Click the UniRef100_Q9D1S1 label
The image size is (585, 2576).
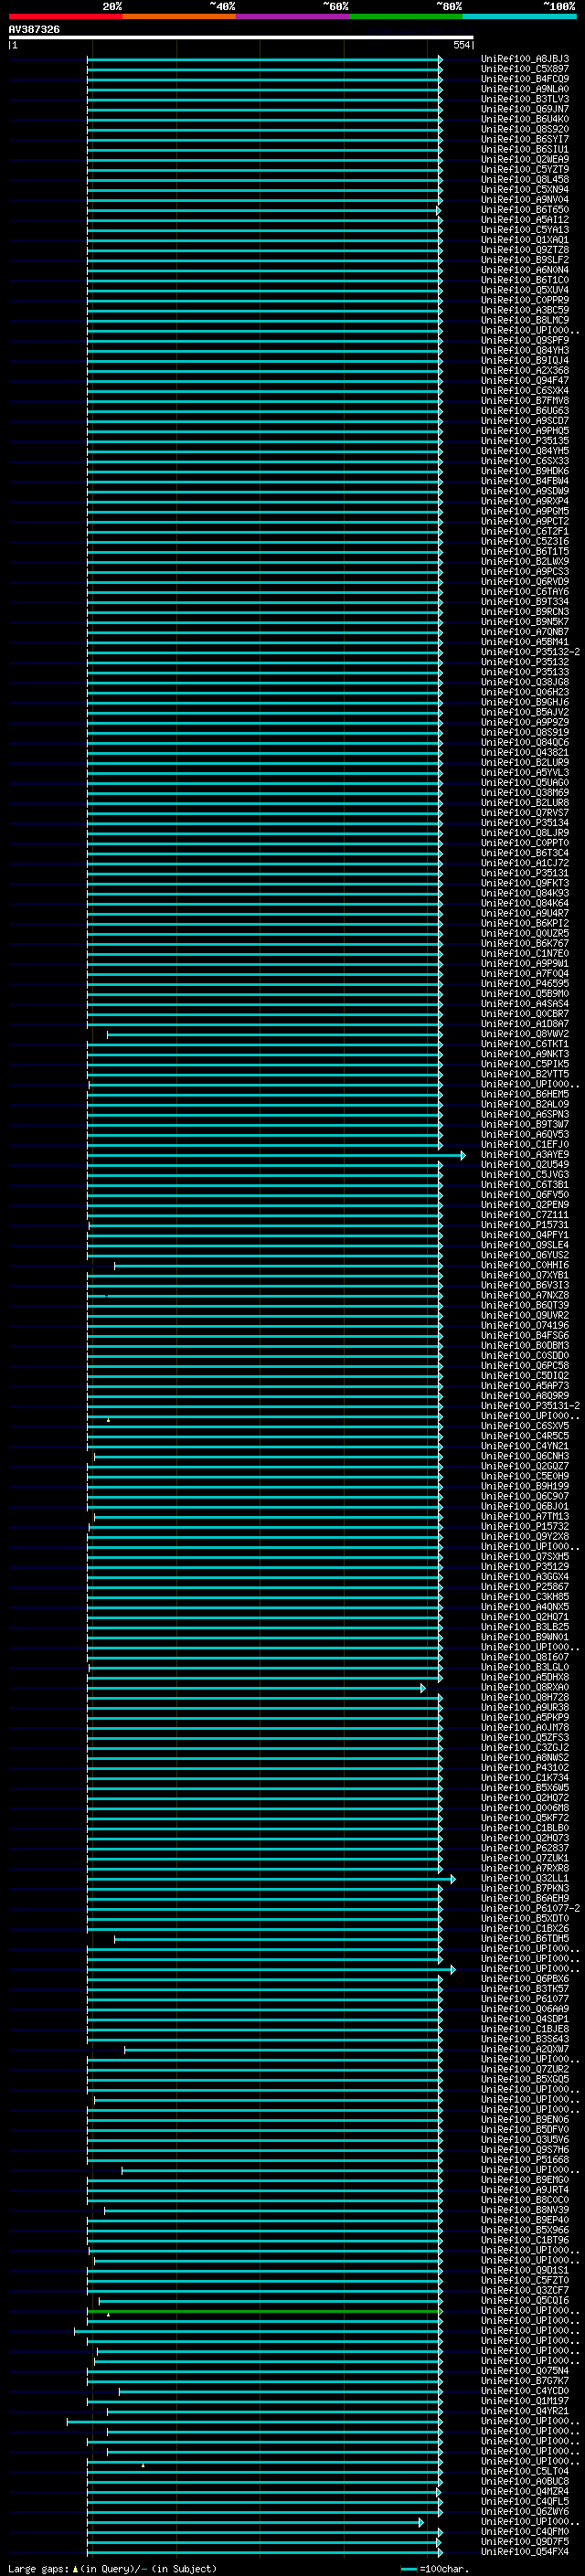click(x=525, y=2271)
